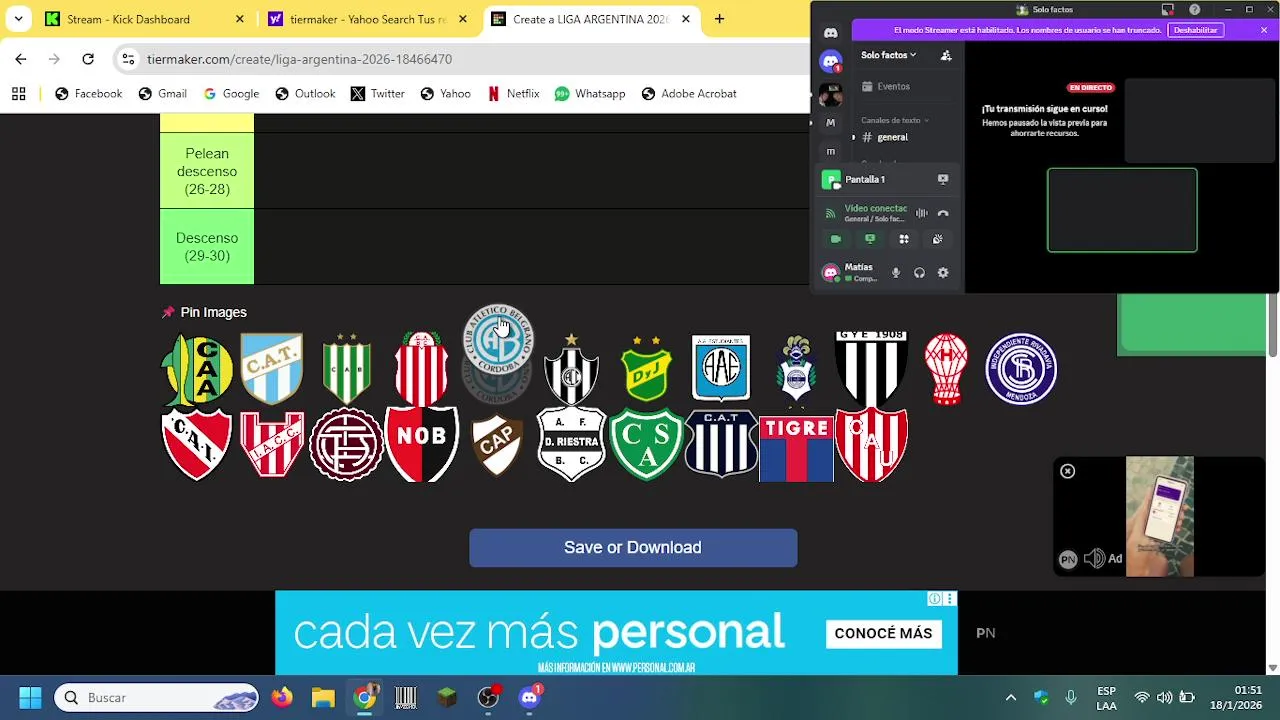Pick the D. Riestra badge
The height and width of the screenshot is (720, 1280).
571,444
